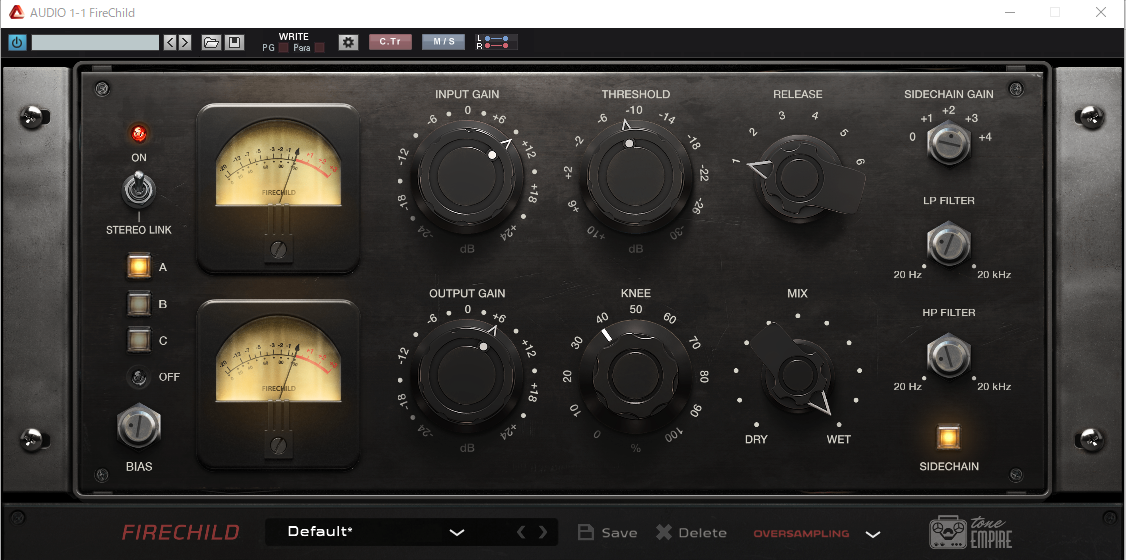Click the Delete preset button

tap(691, 533)
